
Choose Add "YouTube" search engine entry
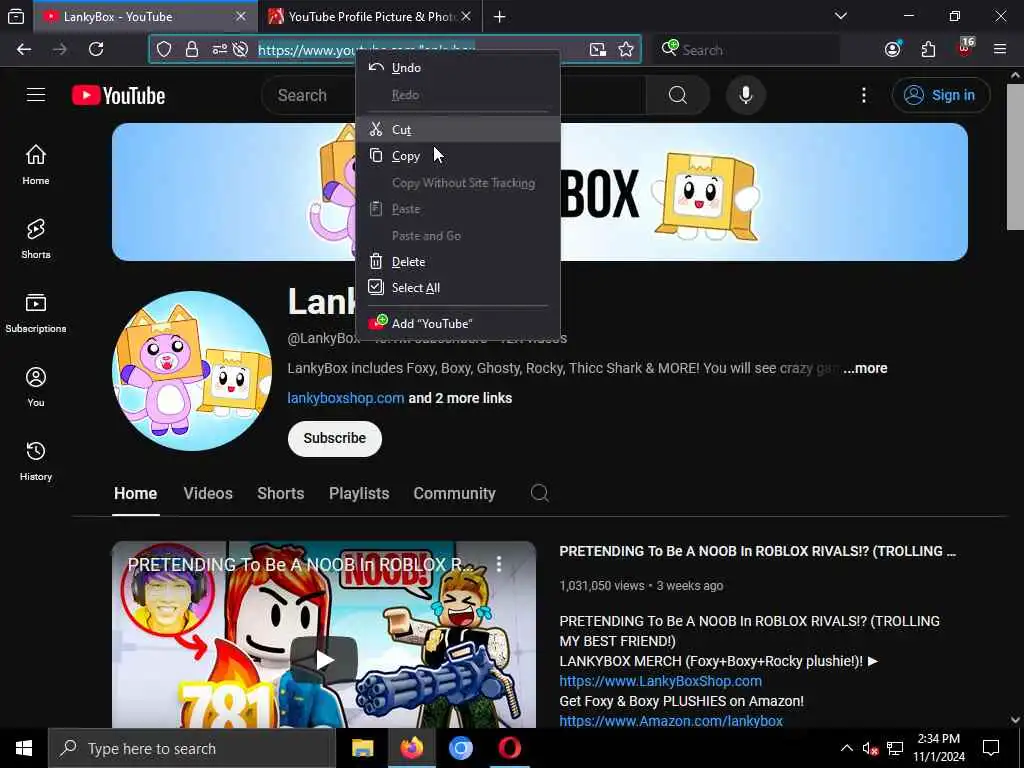[458, 323]
